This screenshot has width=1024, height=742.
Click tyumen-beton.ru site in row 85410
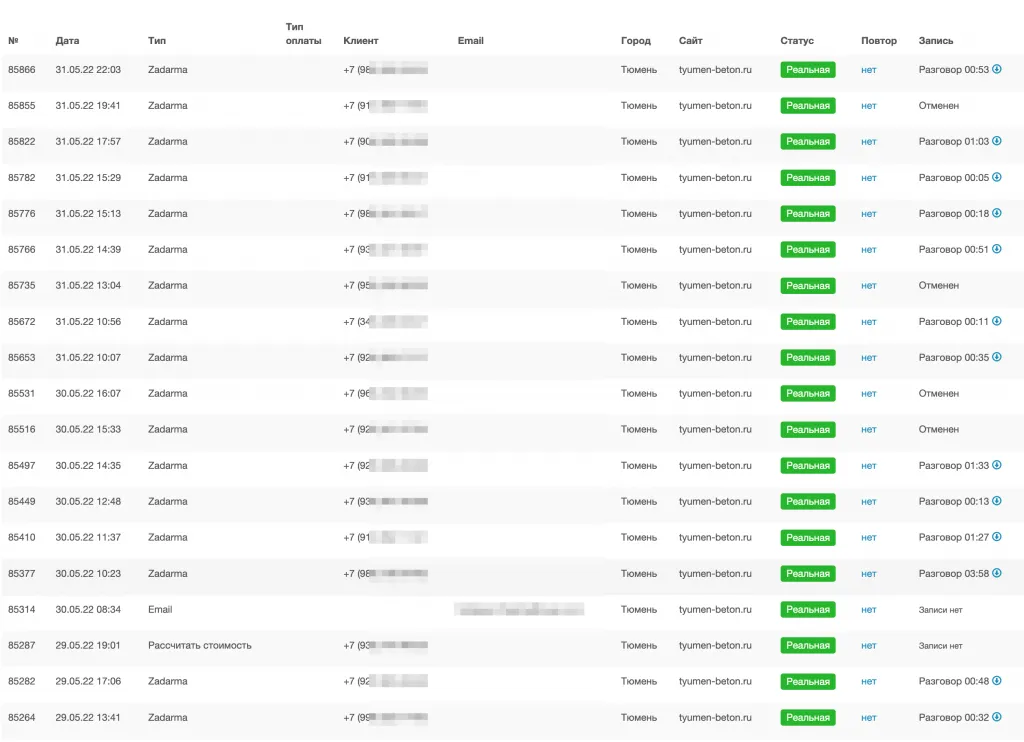(714, 538)
